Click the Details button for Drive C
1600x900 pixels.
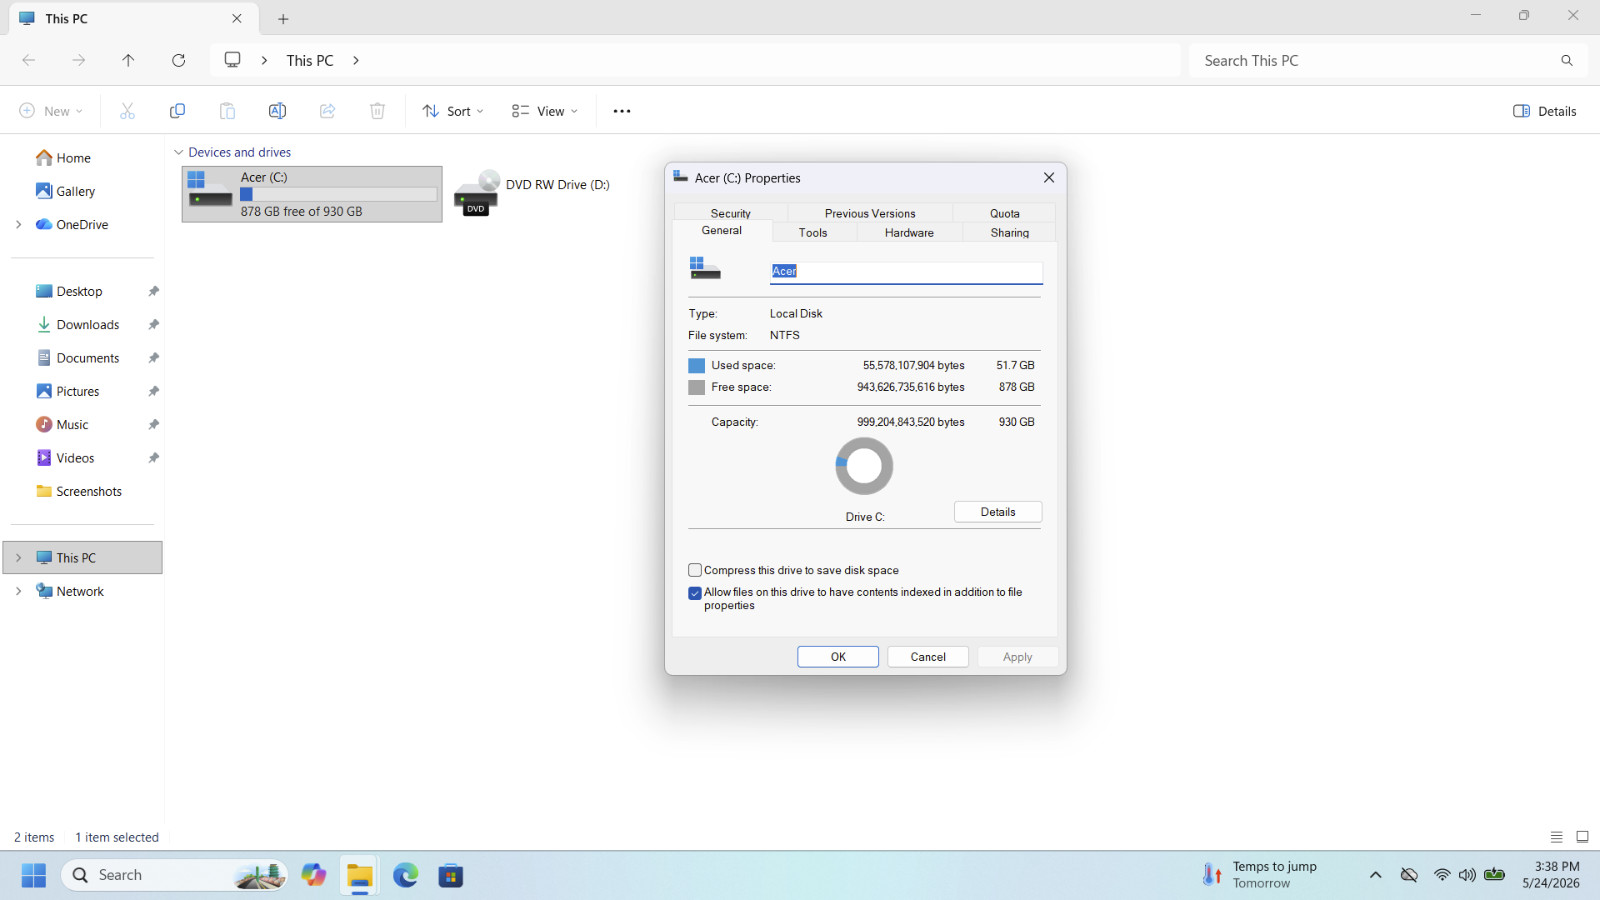point(998,512)
